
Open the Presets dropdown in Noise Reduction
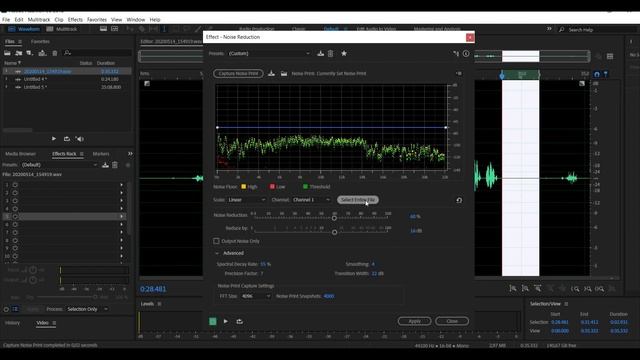[x=269, y=53]
